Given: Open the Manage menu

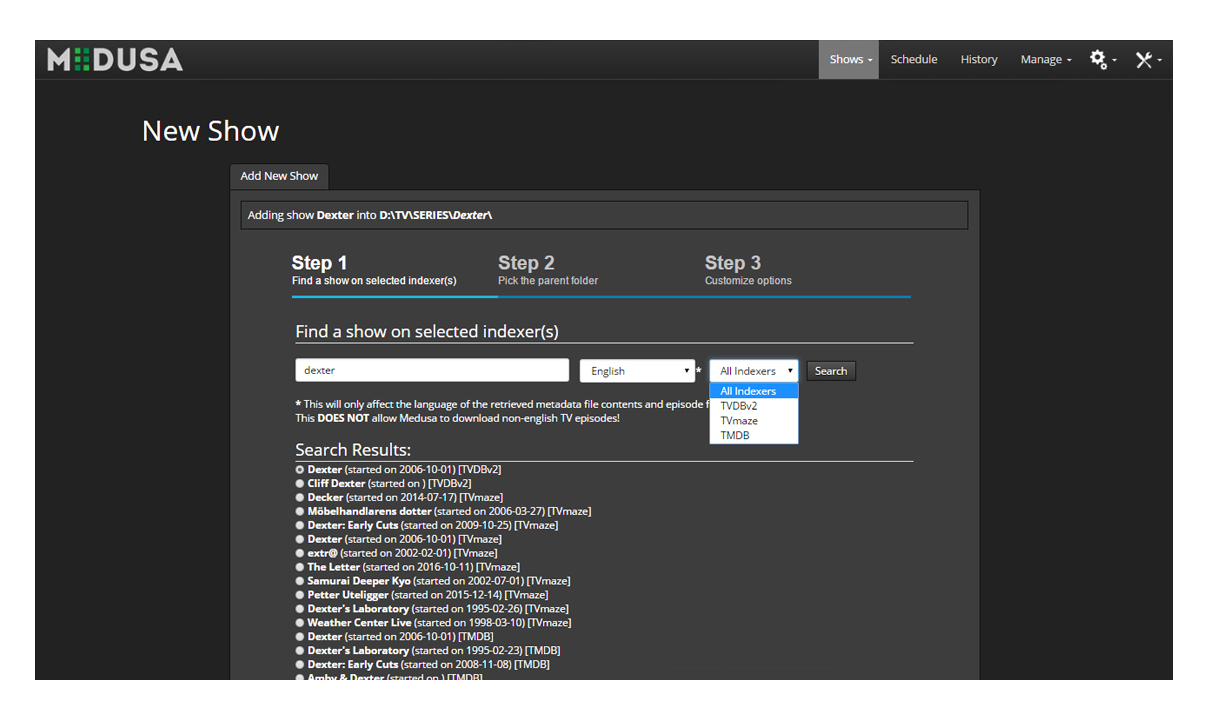Looking at the screenshot, I should (x=1045, y=60).
